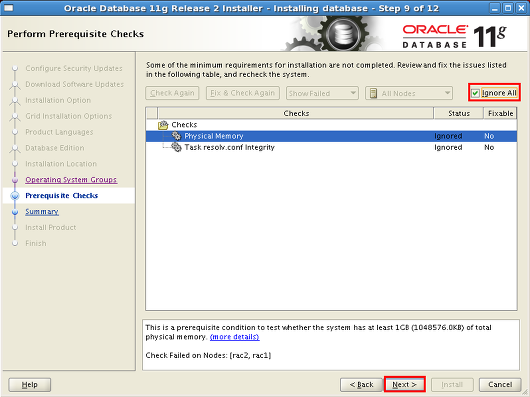530x397 pixels.
Task: Open the more details link
Action: 235,337
